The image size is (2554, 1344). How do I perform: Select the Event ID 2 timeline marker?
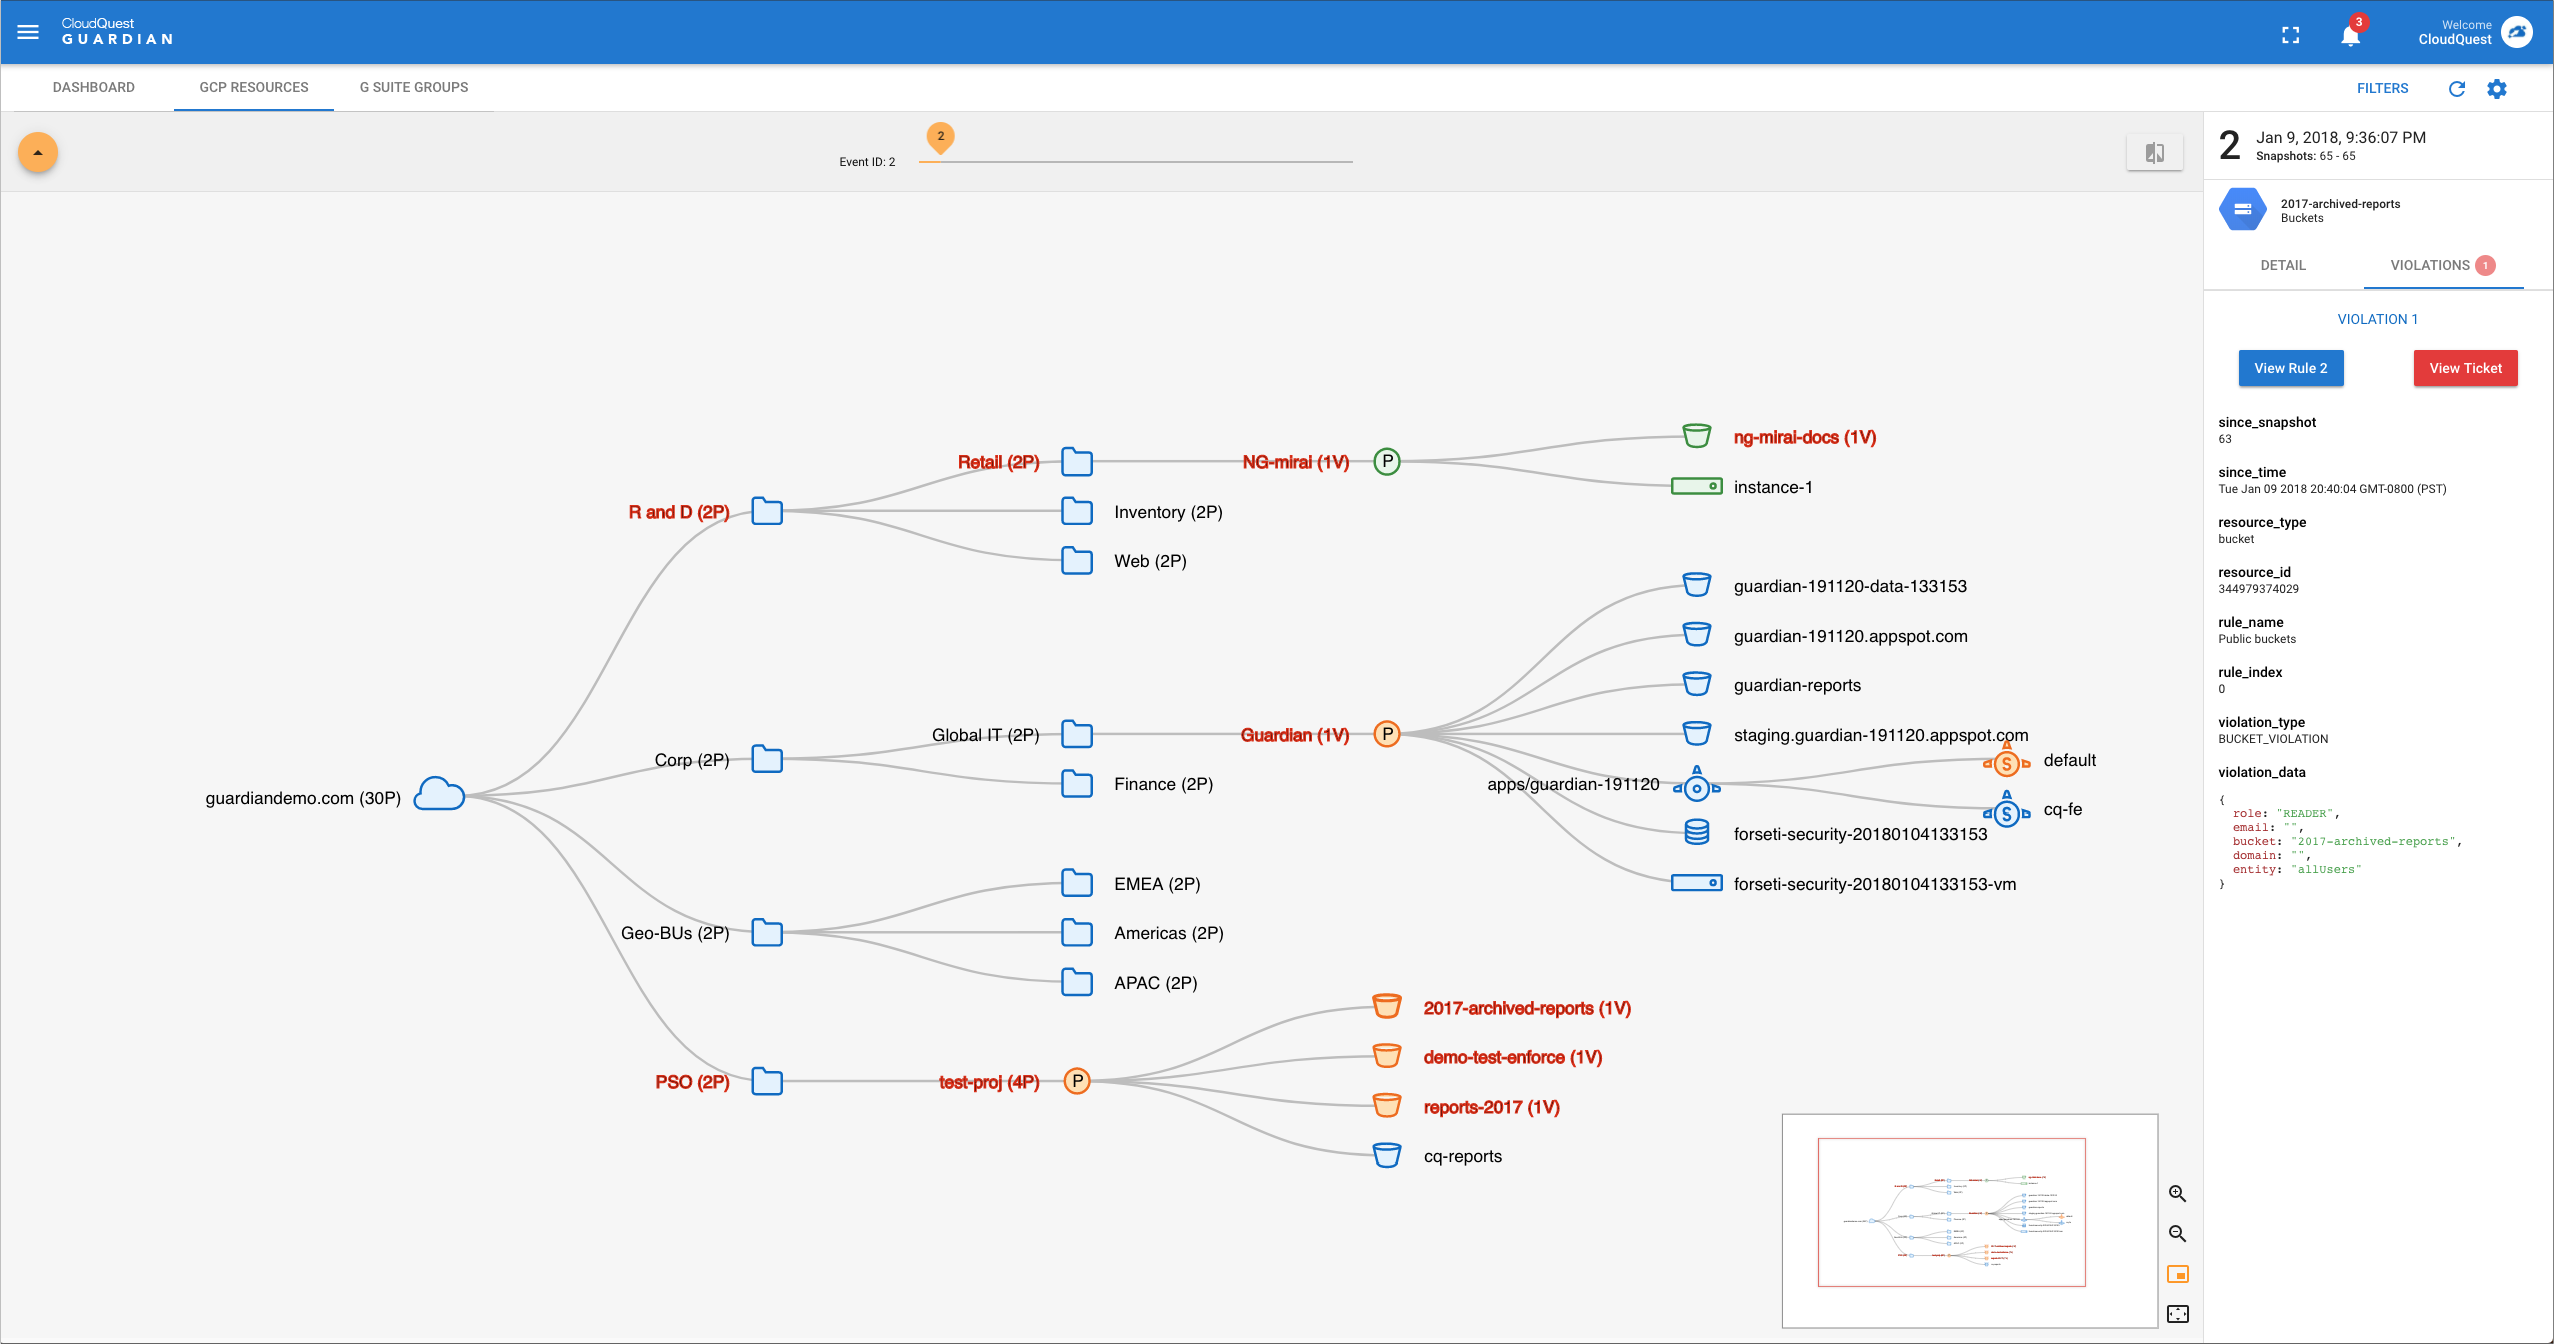[x=940, y=139]
